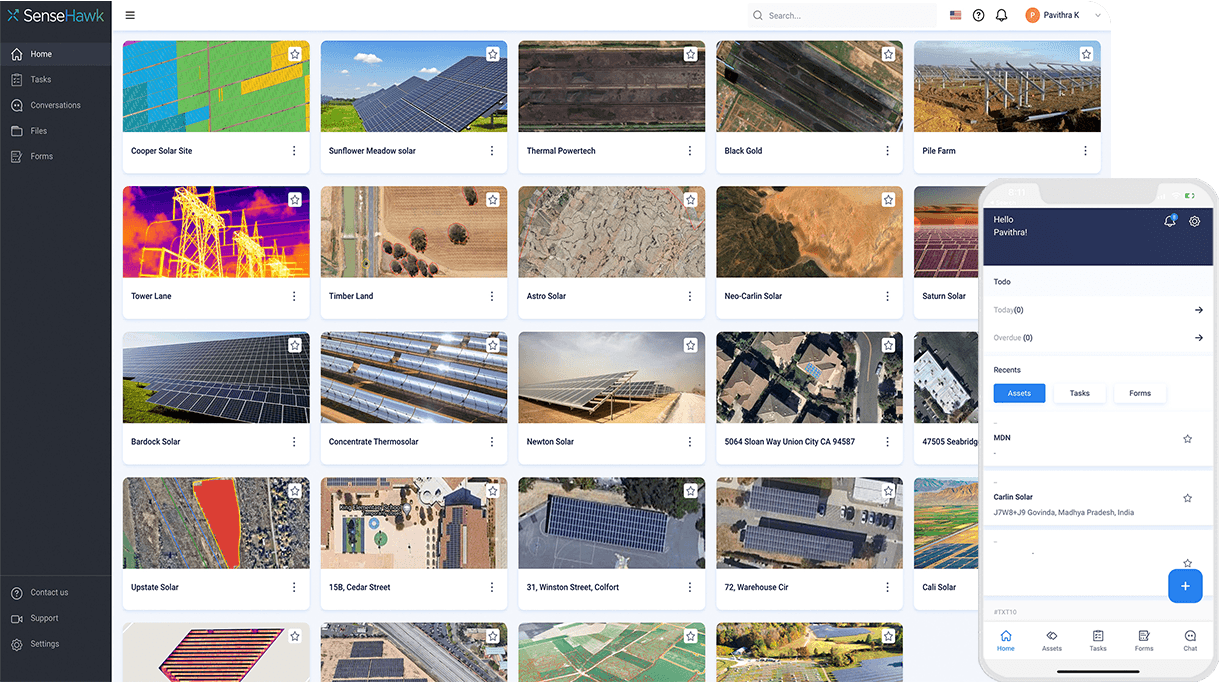Open Conversations in the sidebar
Image resolution: width=1222 pixels, height=682 pixels.
tap(56, 105)
